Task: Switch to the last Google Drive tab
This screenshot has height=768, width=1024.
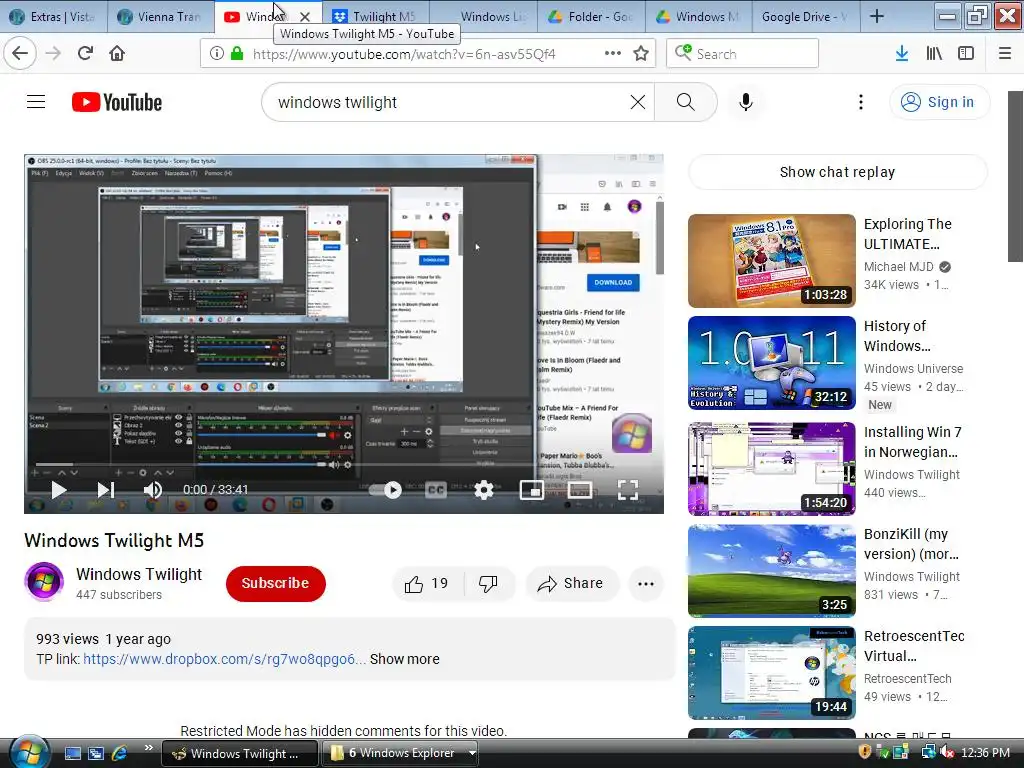Action: pos(805,16)
